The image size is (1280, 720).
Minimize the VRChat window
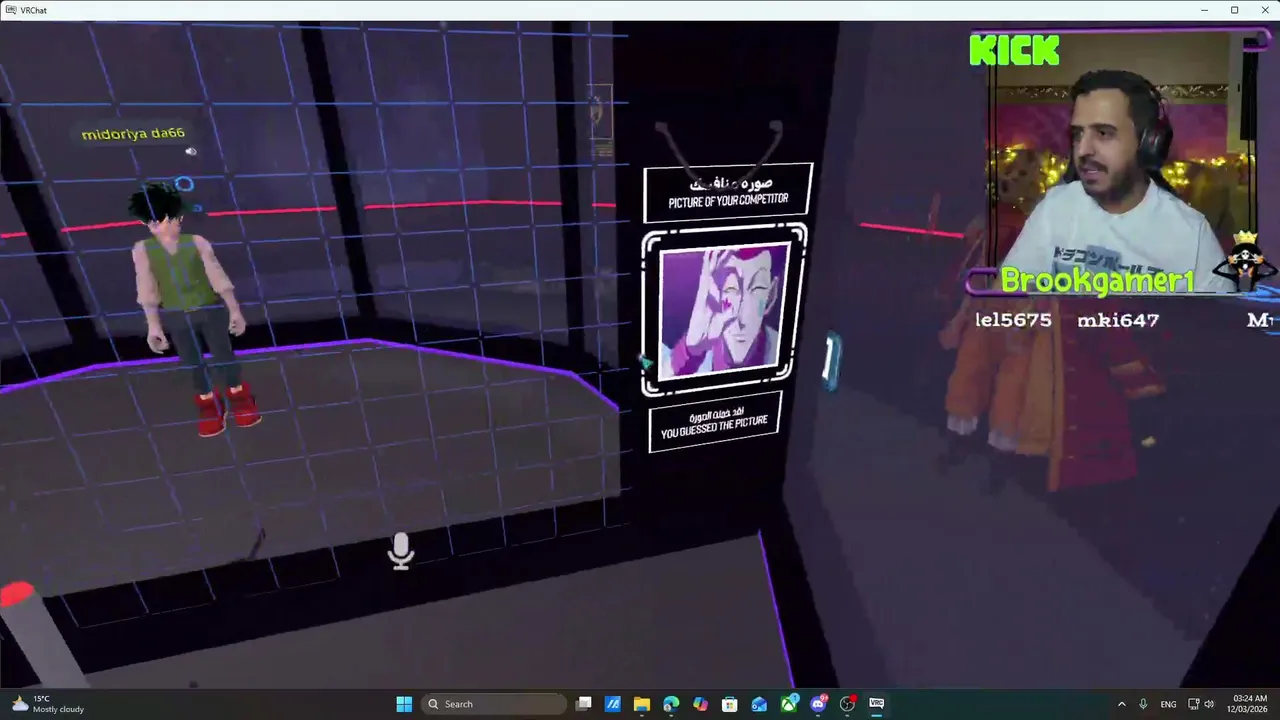tap(1206, 10)
